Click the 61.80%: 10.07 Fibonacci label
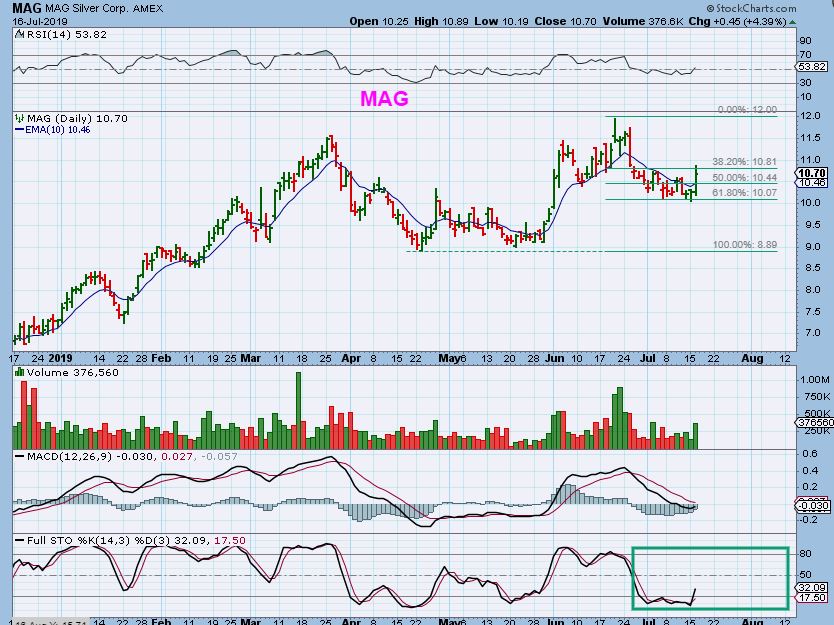This screenshot has height=625, width=834. coord(743,192)
